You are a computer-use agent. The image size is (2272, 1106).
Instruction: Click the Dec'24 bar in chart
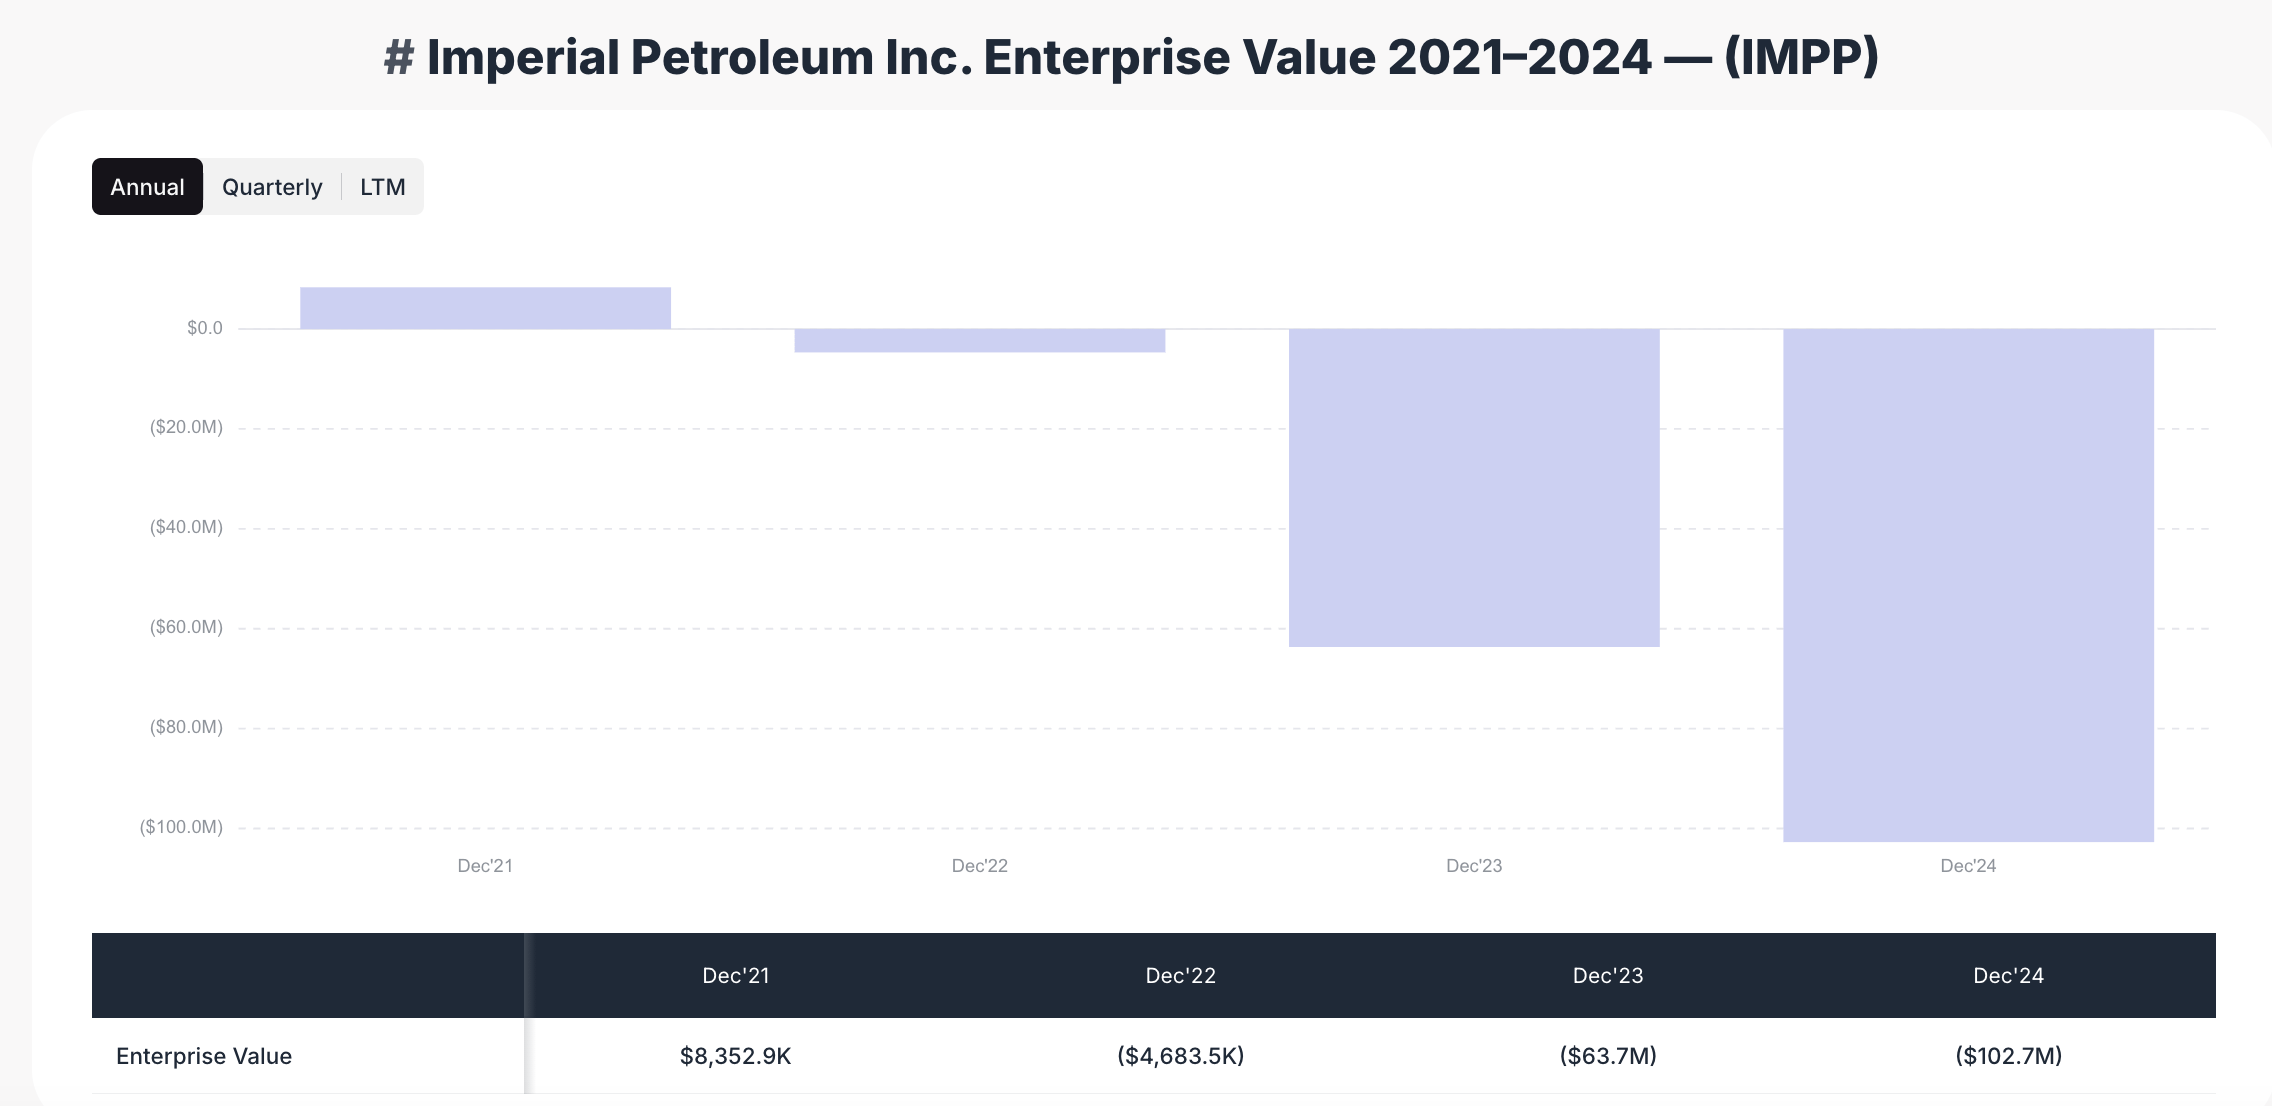(1968, 585)
